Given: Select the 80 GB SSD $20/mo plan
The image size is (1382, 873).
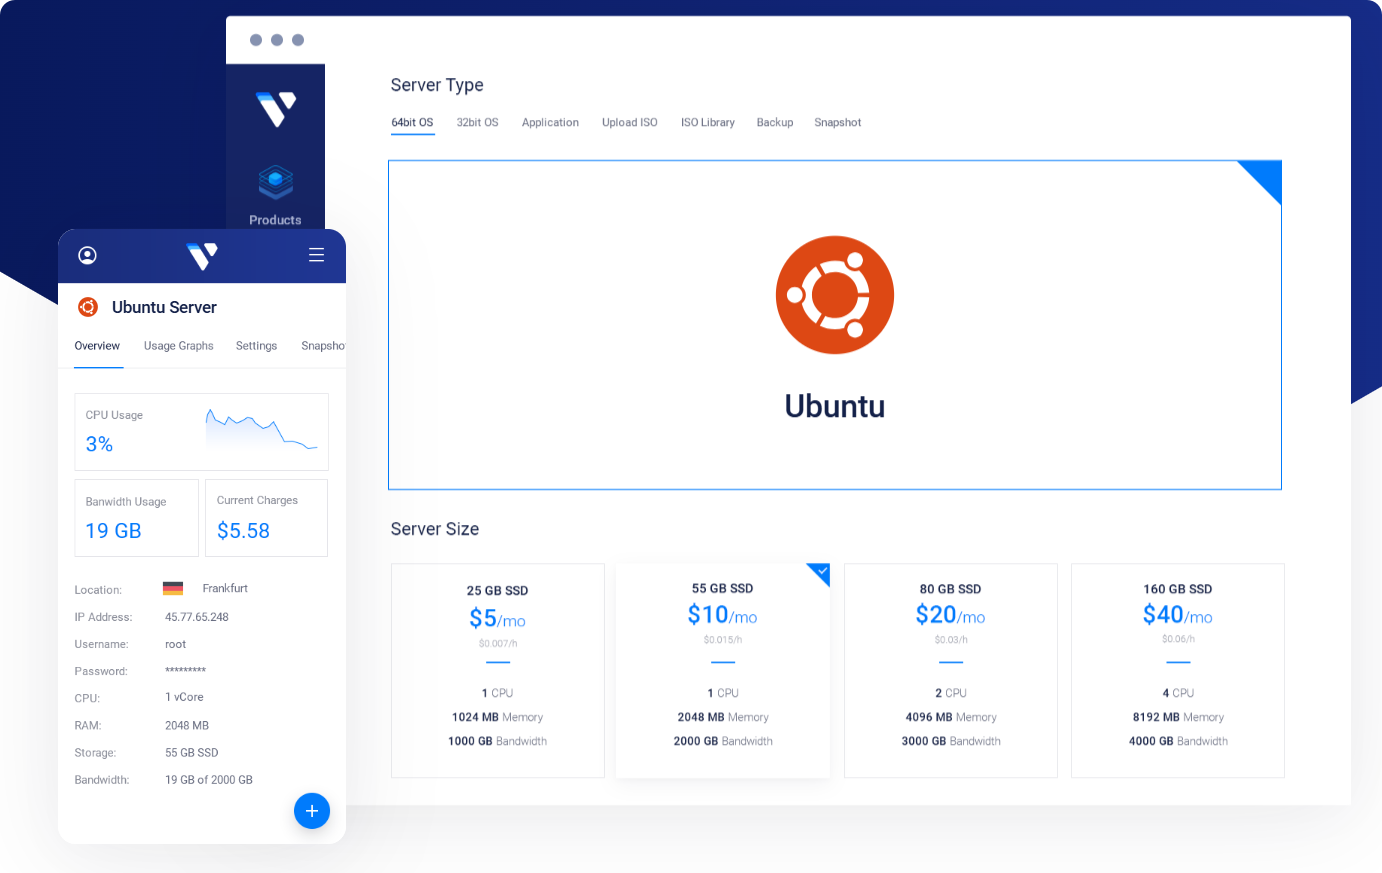Looking at the screenshot, I should pyautogui.click(x=950, y=670).
